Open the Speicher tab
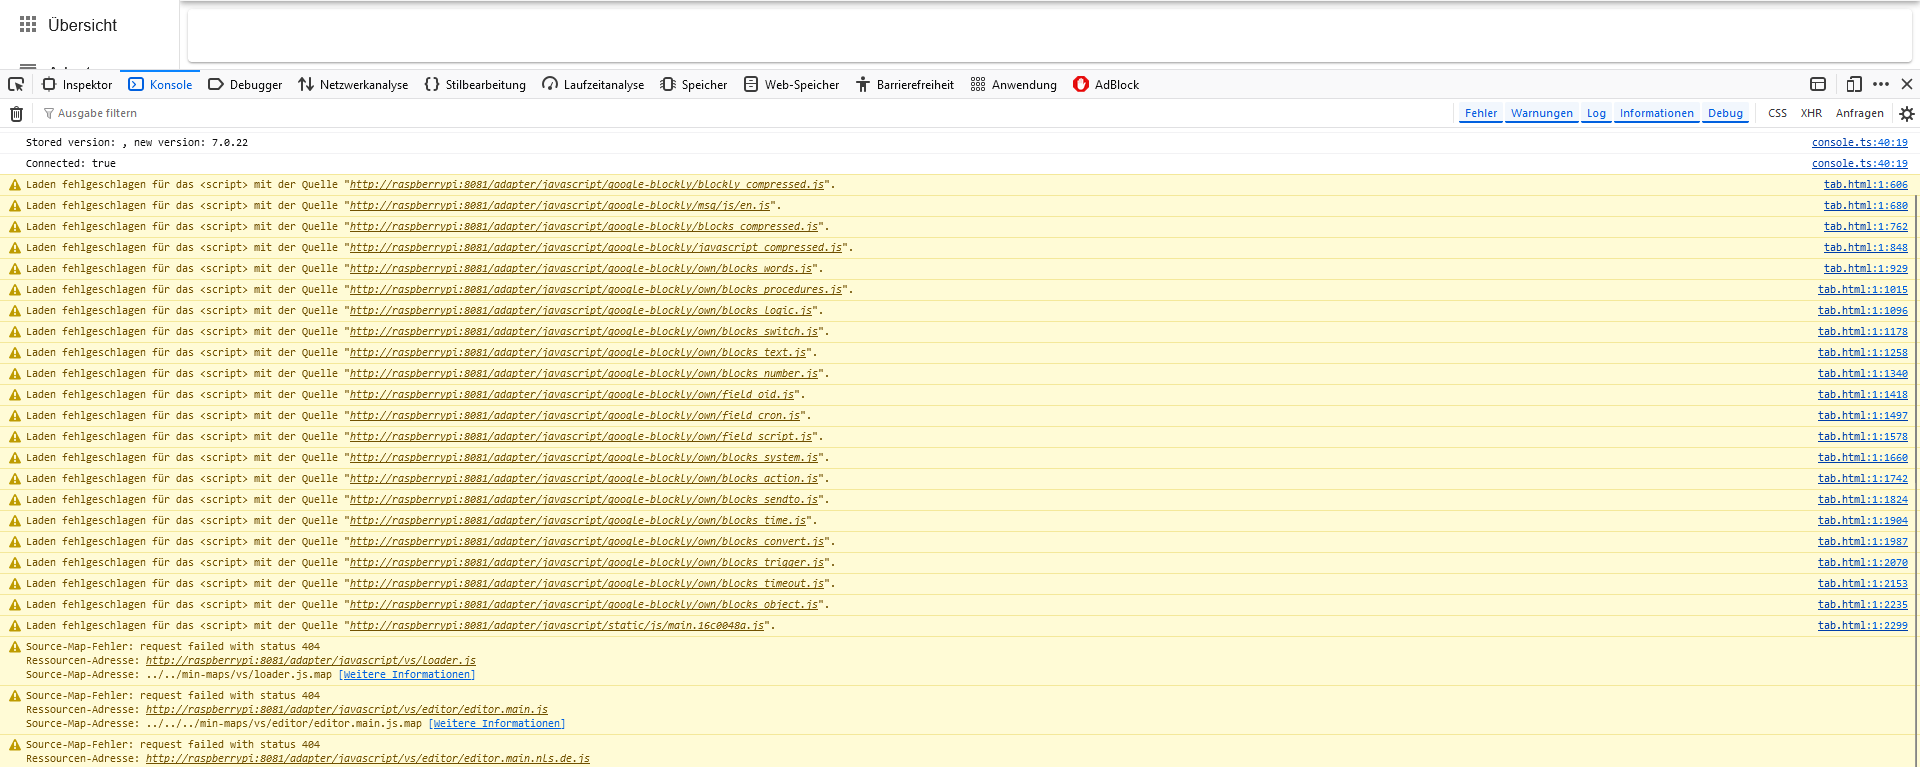 (694, 85)
